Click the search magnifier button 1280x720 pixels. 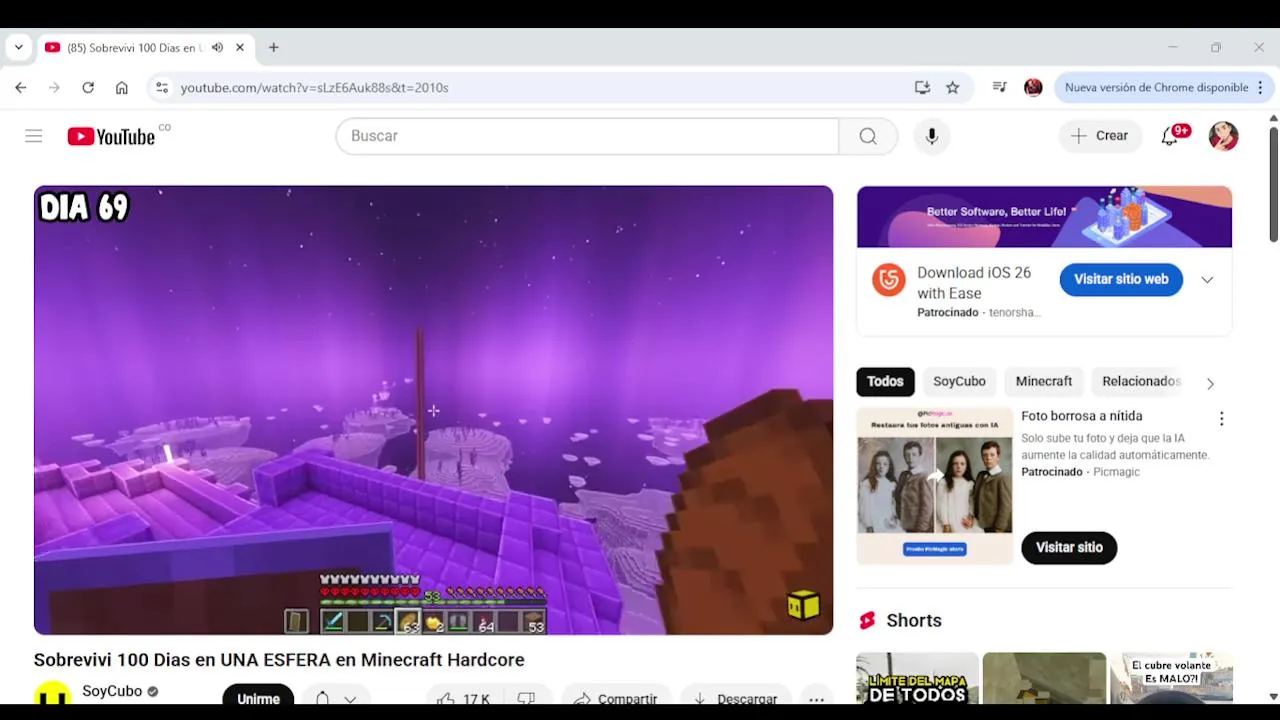(868, 136)
